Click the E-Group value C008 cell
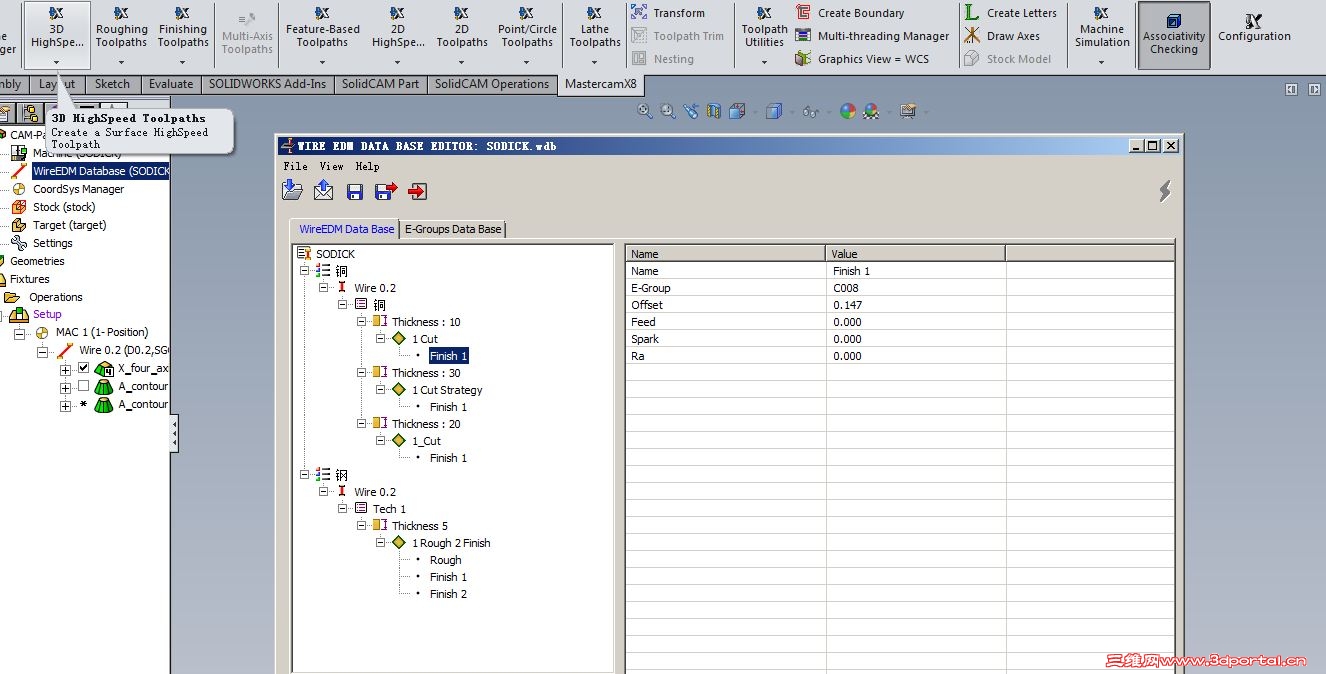 click(915, 288)
